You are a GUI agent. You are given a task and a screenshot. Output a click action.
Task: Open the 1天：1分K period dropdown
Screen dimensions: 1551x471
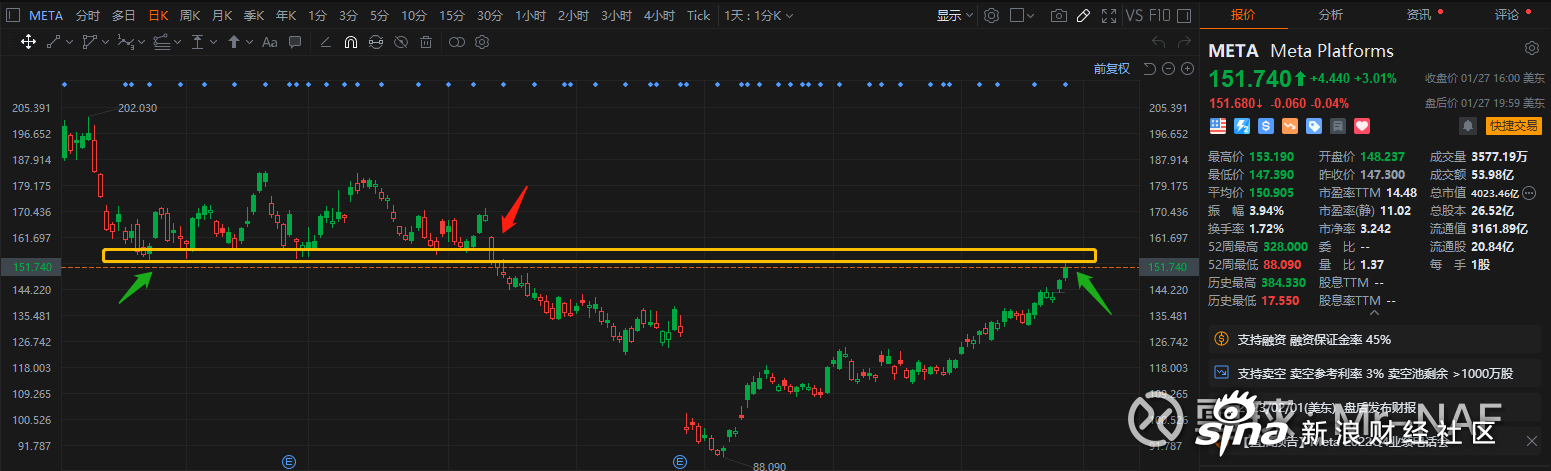coord(757,15)
